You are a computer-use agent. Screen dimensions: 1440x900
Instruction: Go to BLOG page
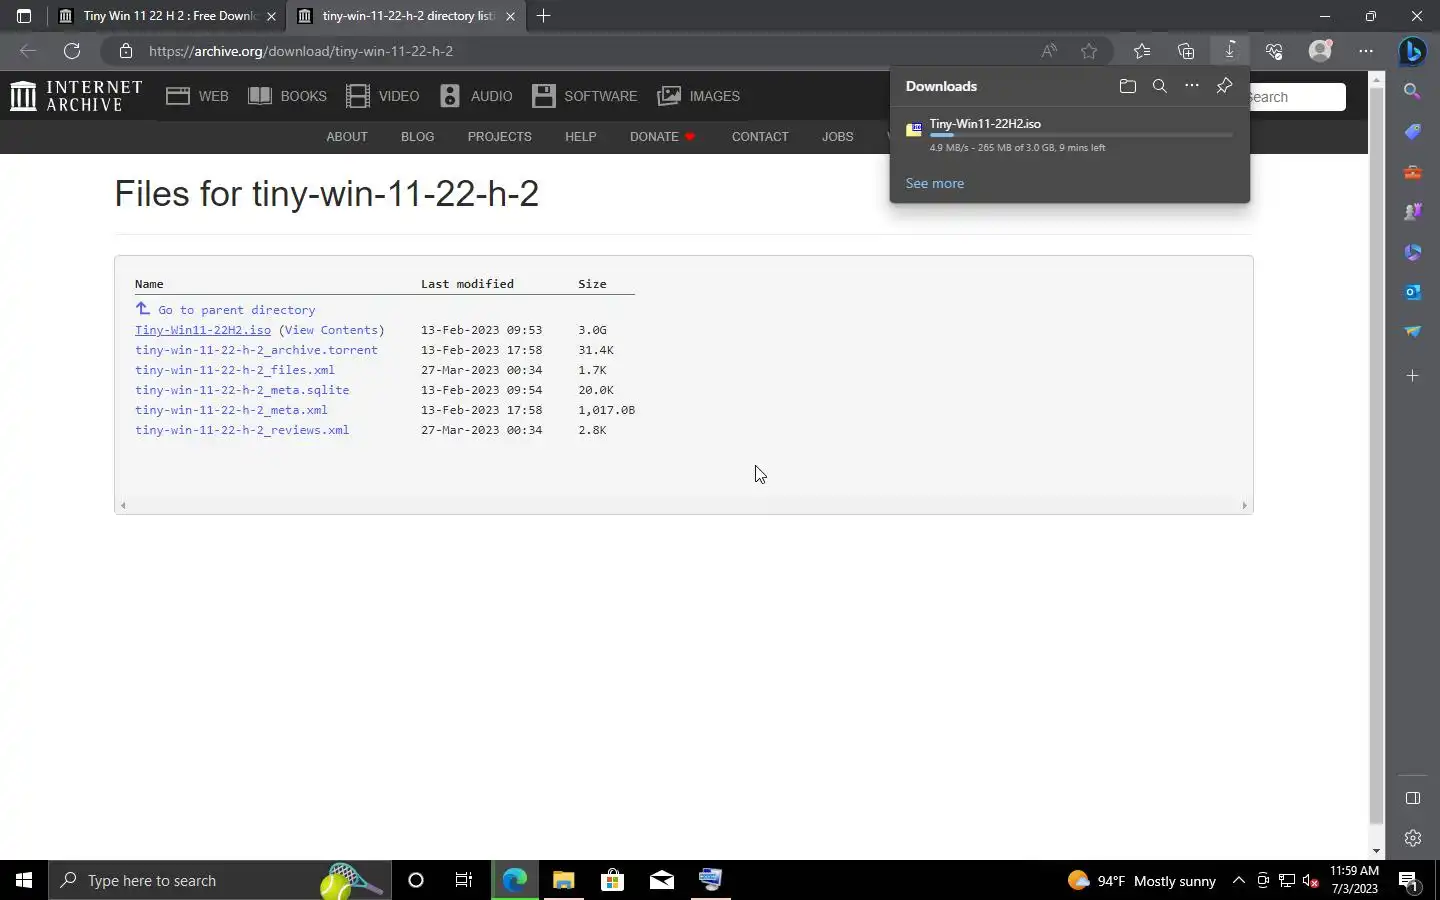click(417, 137)
